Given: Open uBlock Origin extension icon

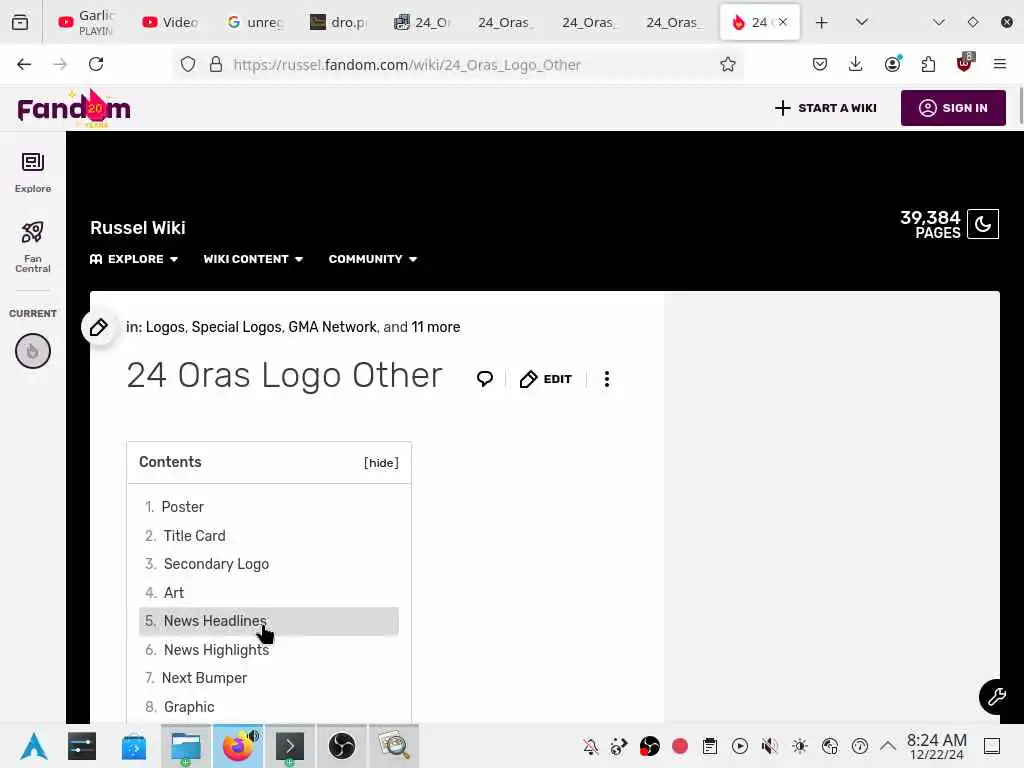Looking at the screenshot, I should [x=965, y=63].
